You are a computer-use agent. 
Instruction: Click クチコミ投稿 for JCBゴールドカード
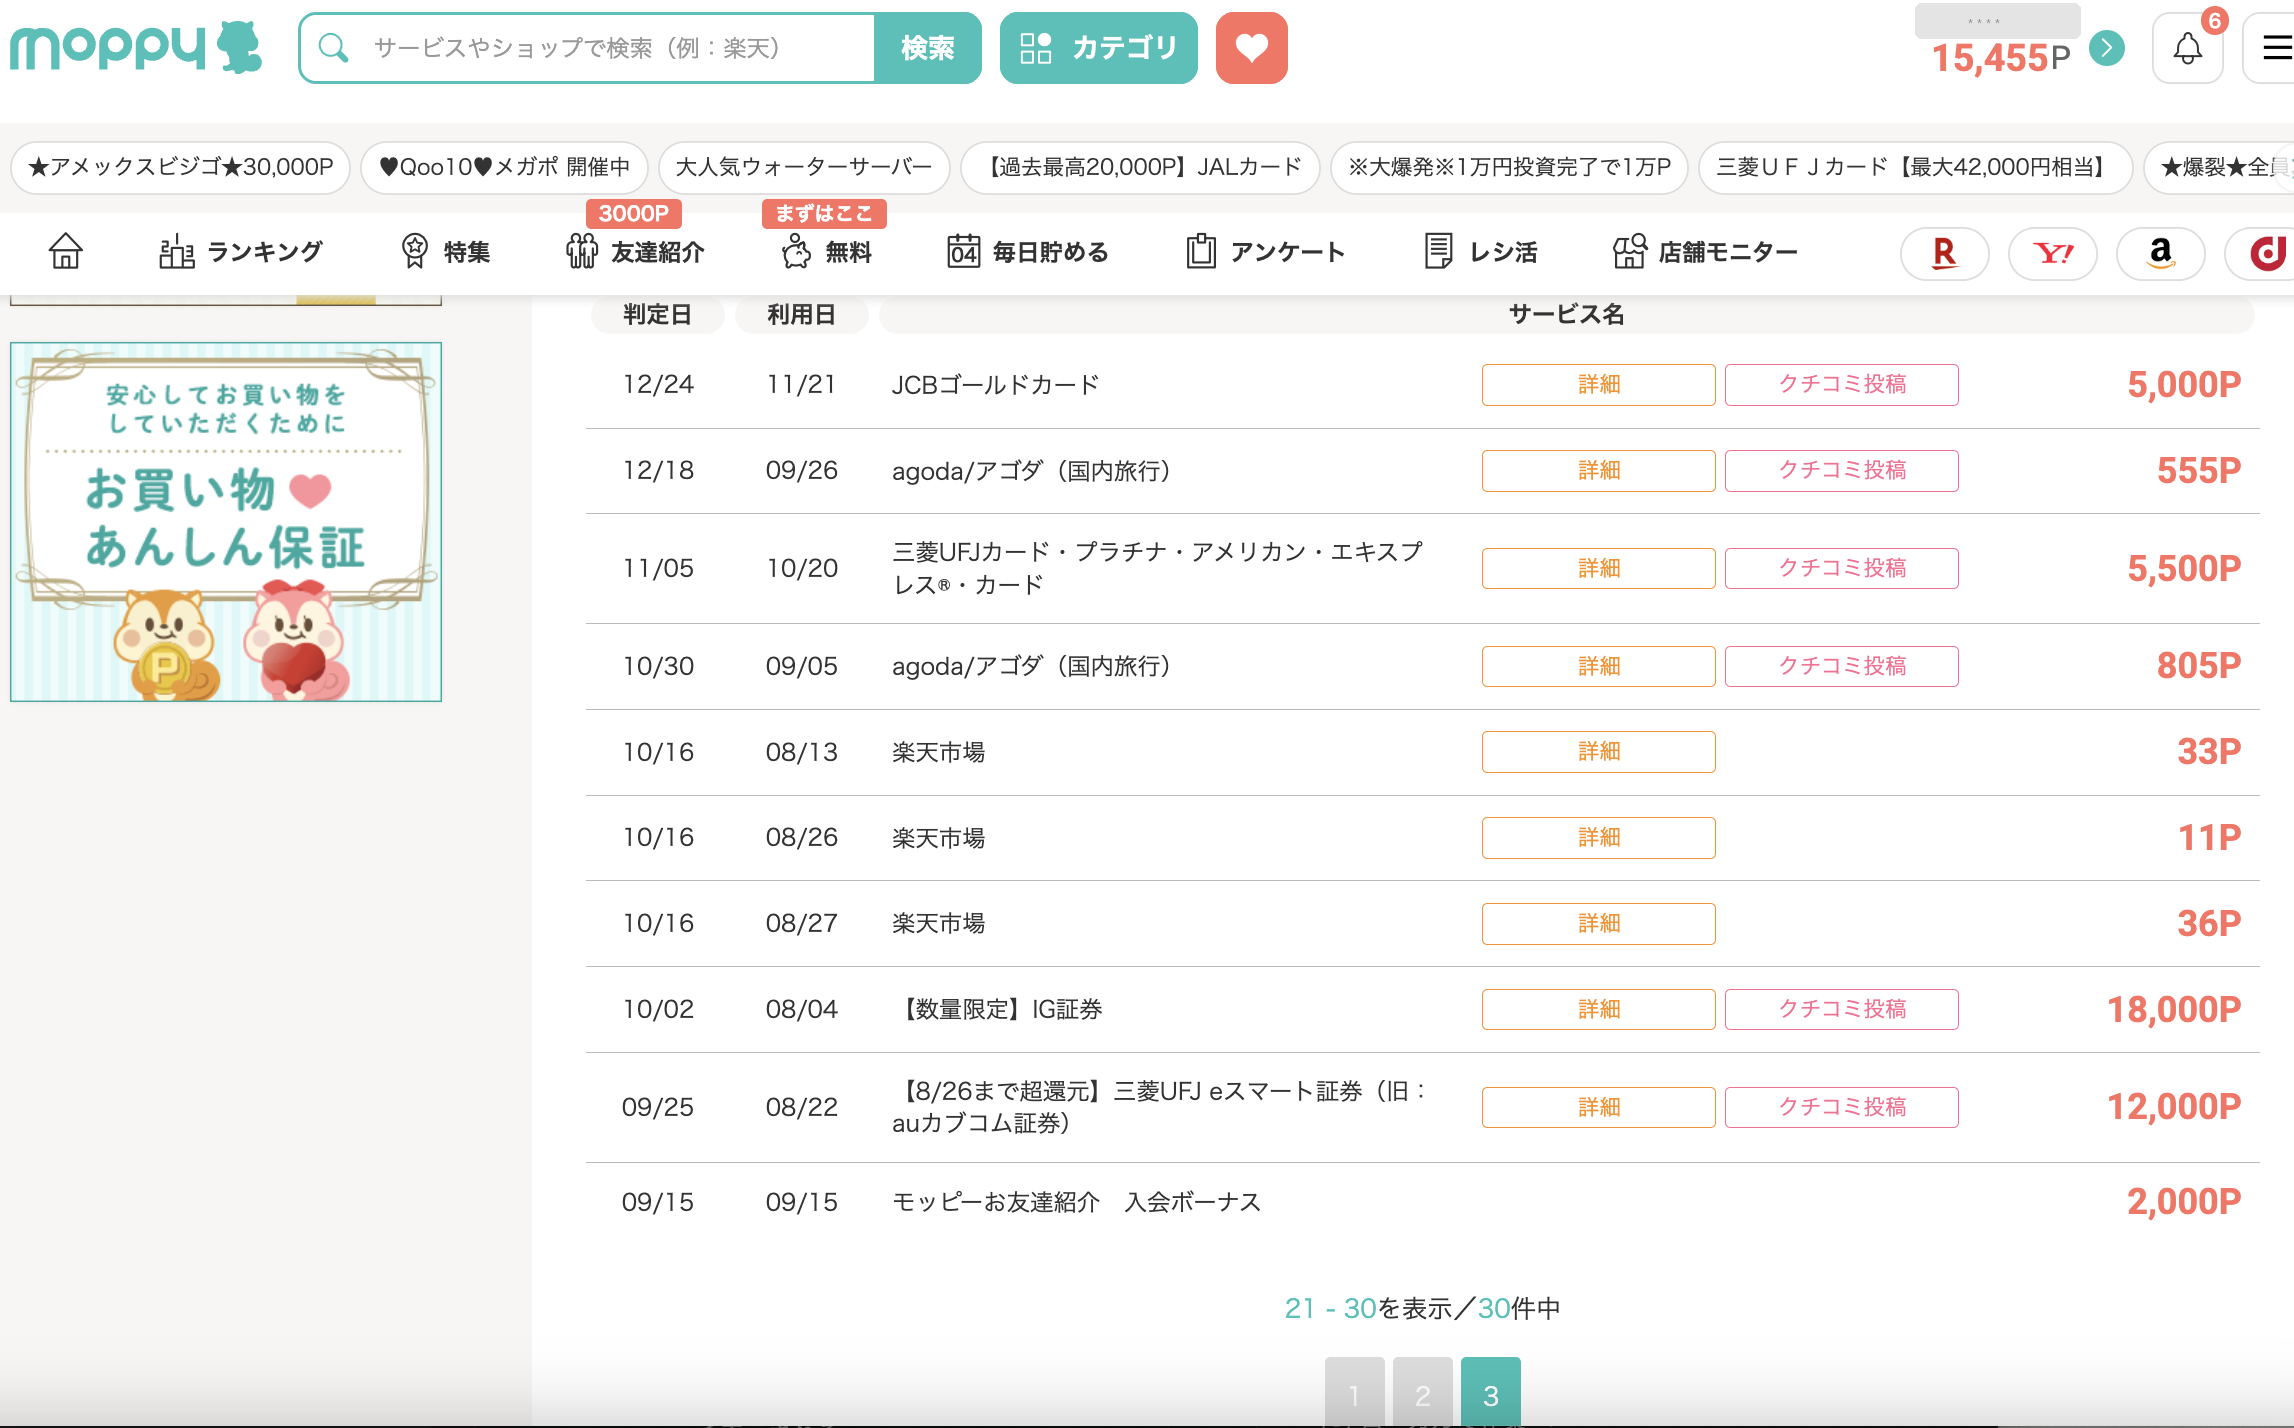pyautogui.click(x=1841, y=385)
